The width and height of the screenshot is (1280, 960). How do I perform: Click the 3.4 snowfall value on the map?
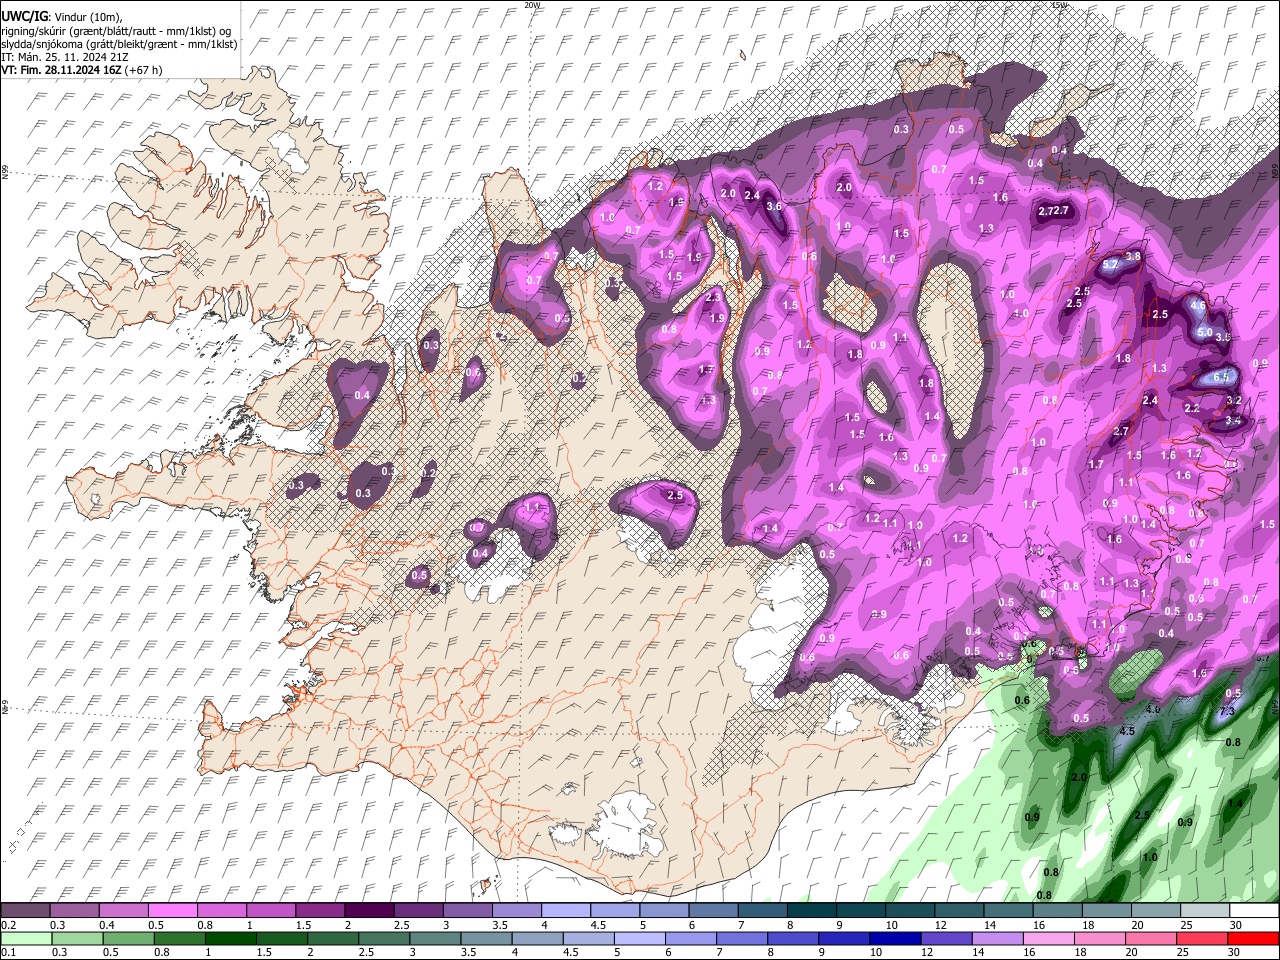pos(1233,421)
